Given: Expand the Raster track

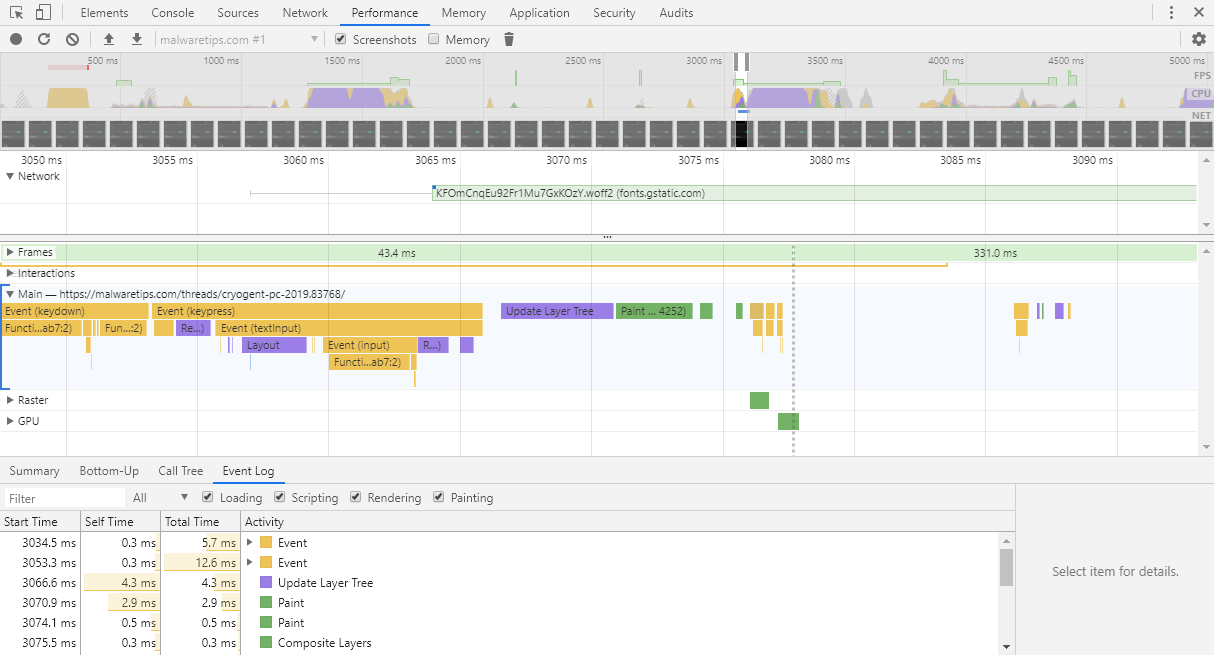Looking at the screenshot, I should tap(10, 400).
